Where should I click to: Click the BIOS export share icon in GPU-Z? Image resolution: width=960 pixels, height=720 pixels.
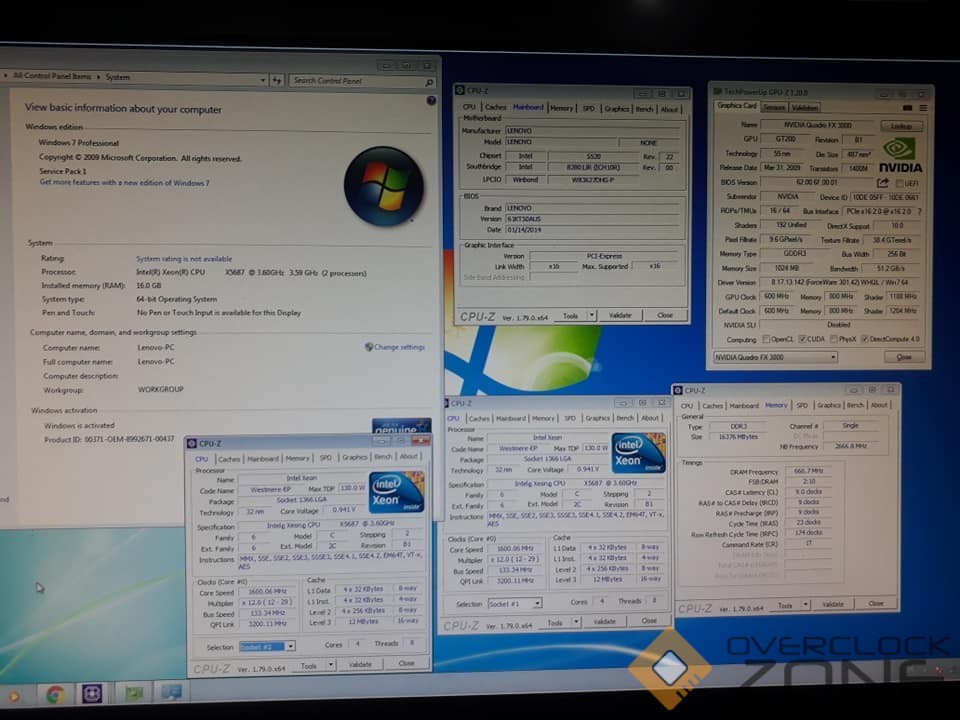[883, 183]
